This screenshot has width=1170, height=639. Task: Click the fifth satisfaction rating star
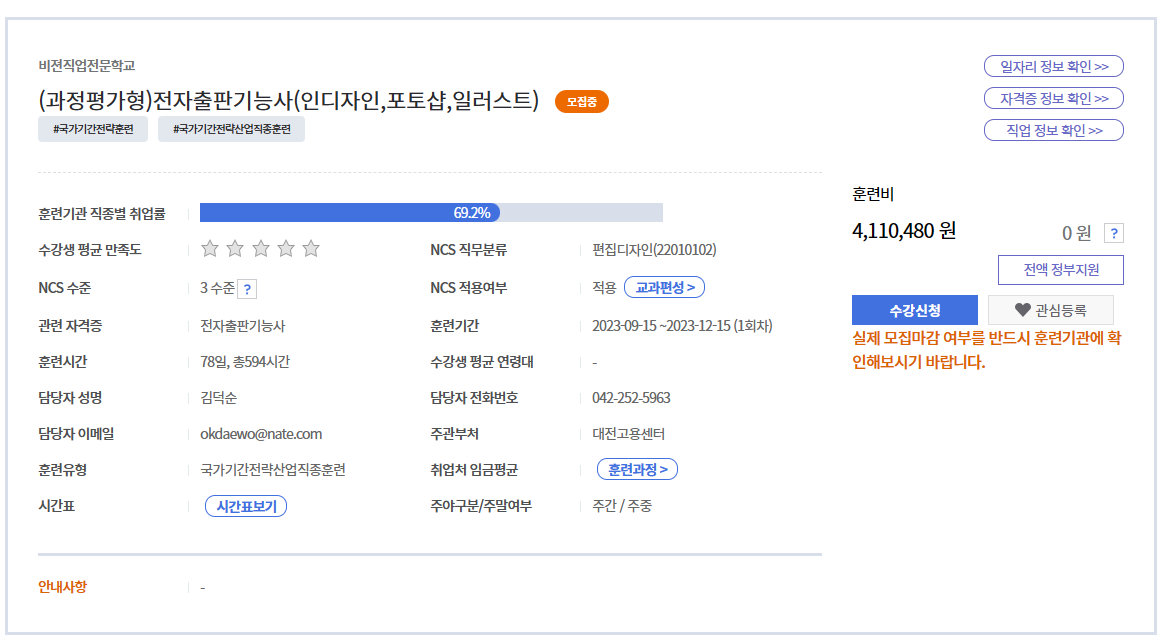click(x=311, y=249)
